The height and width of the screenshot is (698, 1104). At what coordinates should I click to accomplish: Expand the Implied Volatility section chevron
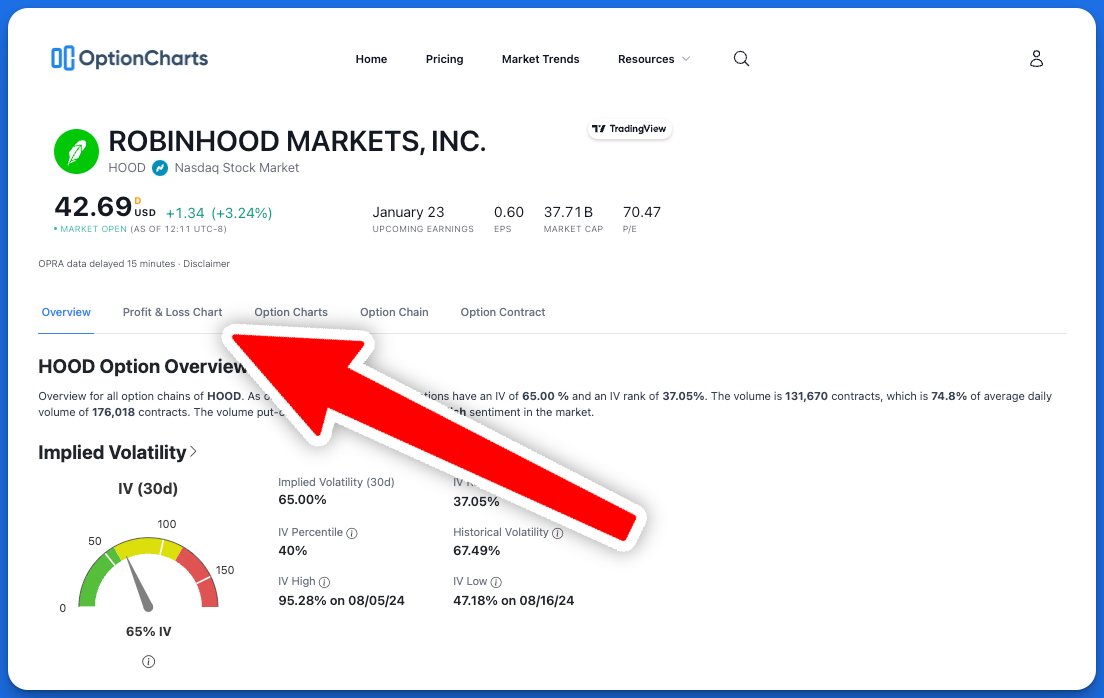193,452
